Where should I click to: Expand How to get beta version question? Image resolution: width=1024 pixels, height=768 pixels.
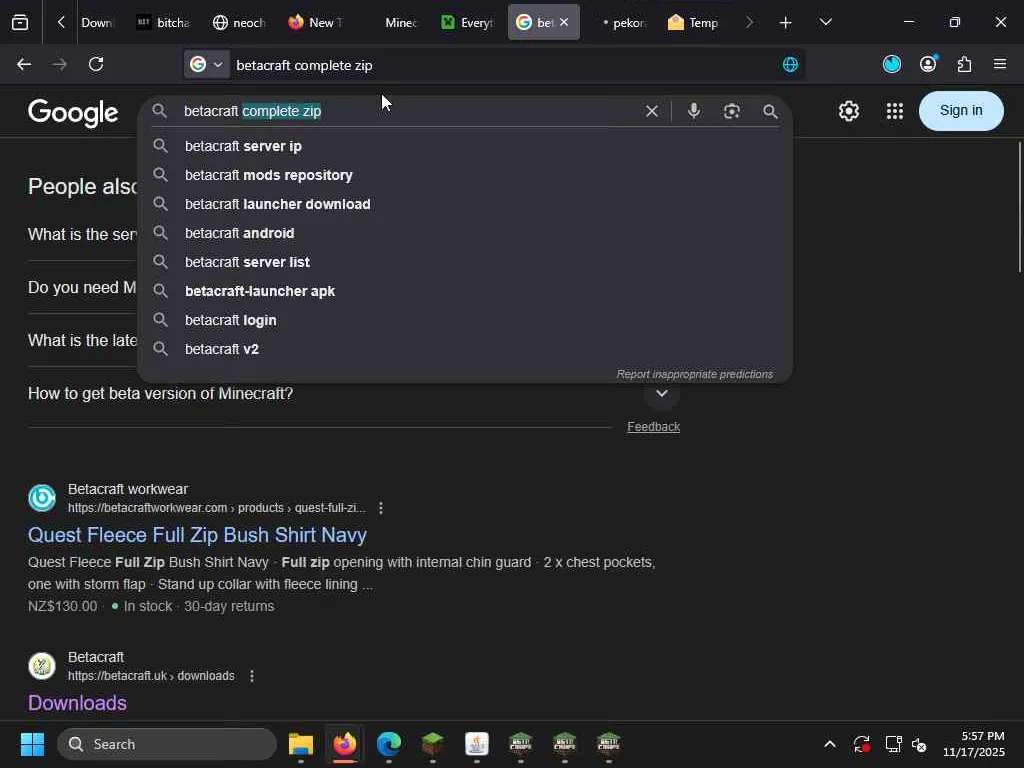pyautogui.click(x=662, y=393)
